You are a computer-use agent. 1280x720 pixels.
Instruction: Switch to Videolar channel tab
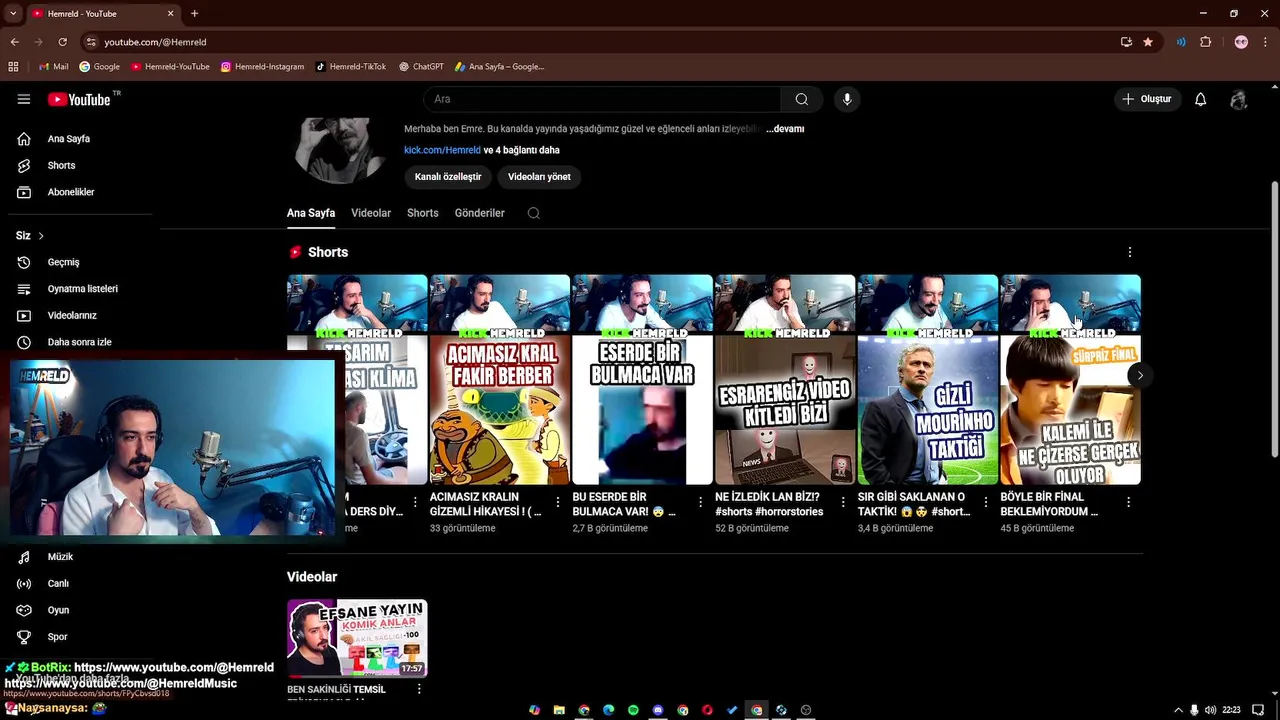(371, 213)
